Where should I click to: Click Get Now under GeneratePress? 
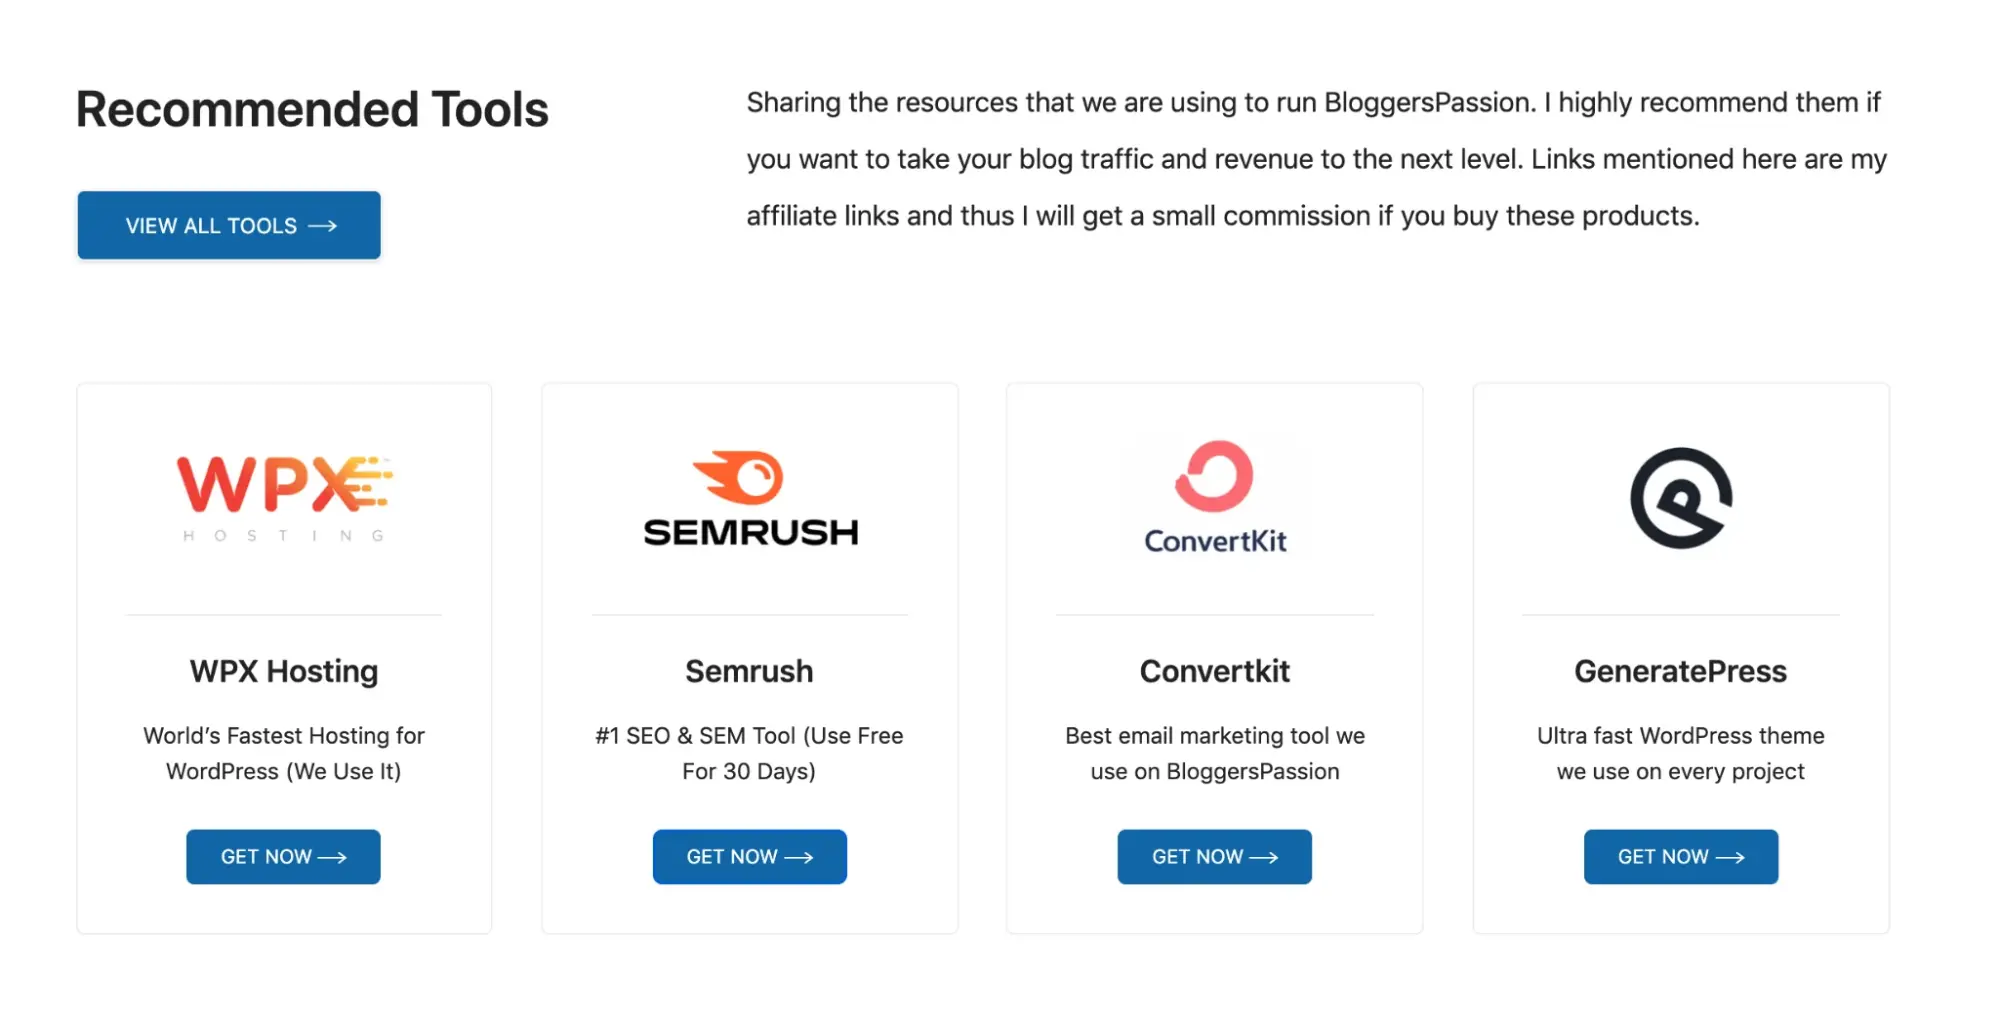click(x=1681, y=857)
